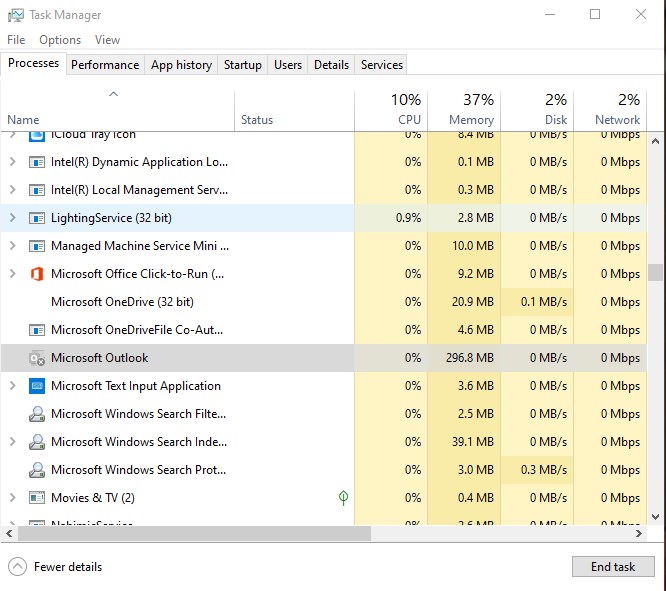The height and width of the screenshot is (591, 666).
Task: Click the Intel(R) Dynamic Application Loader process icon
Action: [x=37, y=162]
